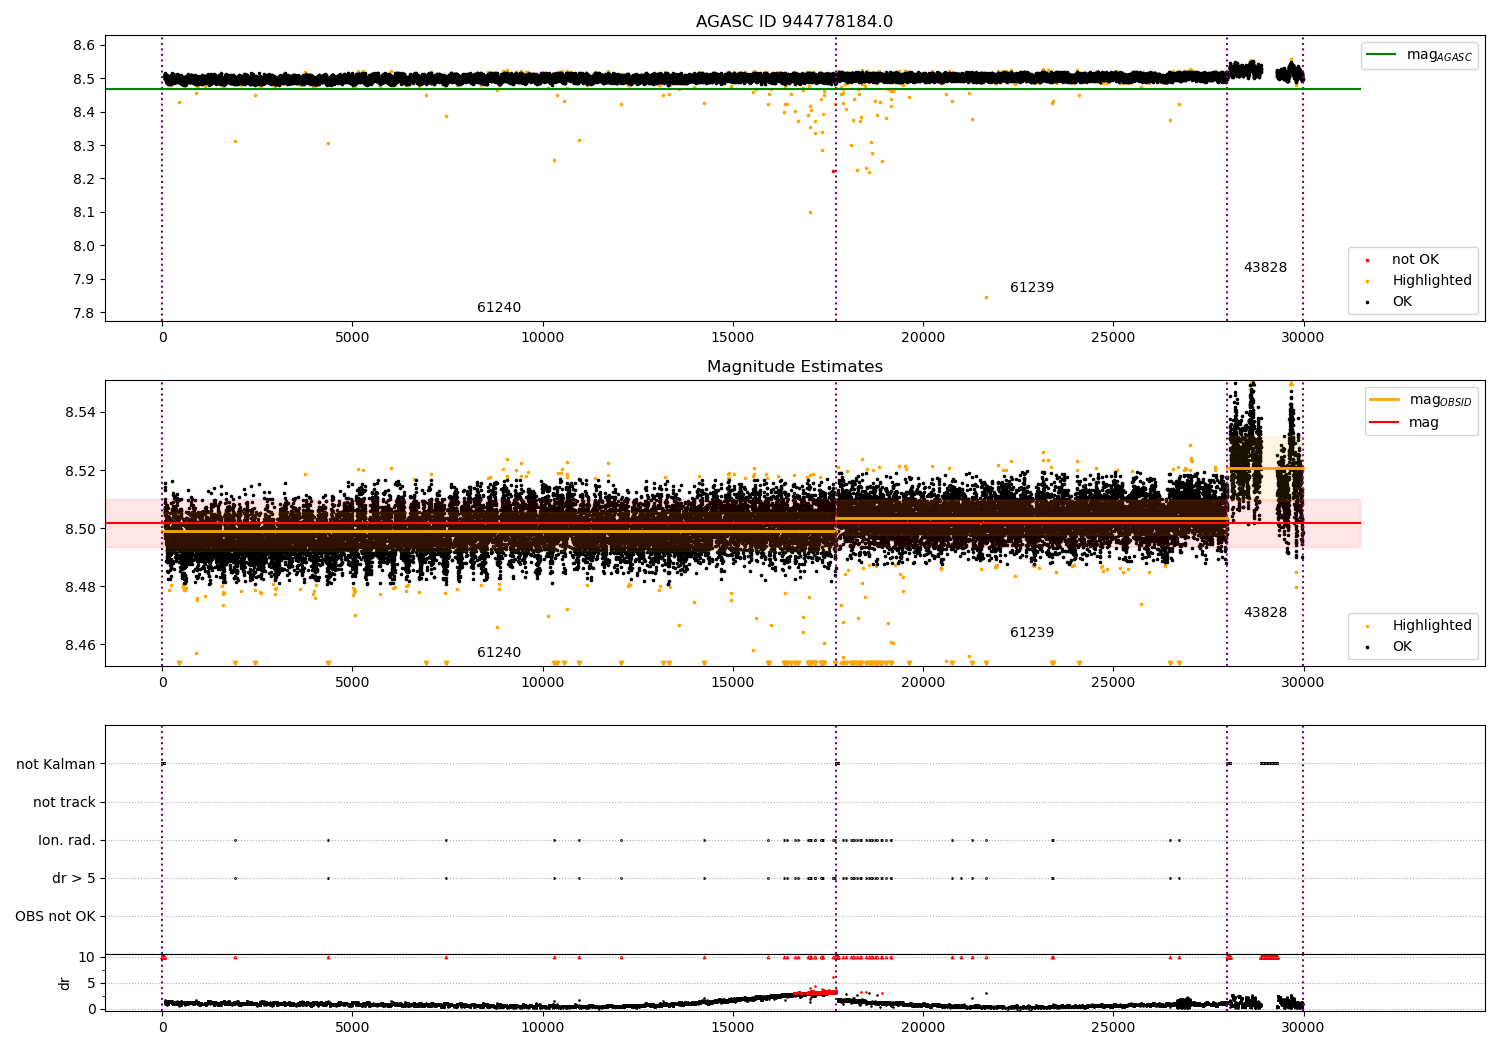Viewport: 1500px width, 1050px height.
Task: Click OBSID label 61240 in the top plot
Action: 499,308
